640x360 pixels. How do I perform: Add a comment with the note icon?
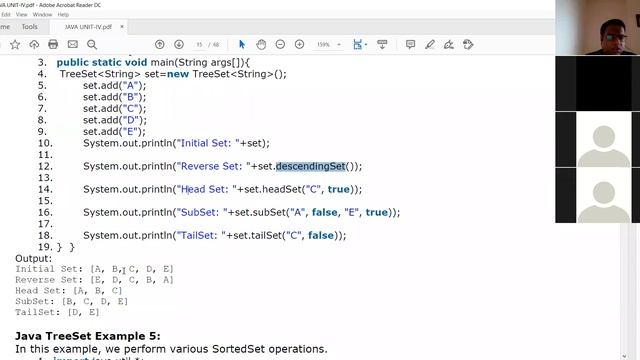(410, 44)
